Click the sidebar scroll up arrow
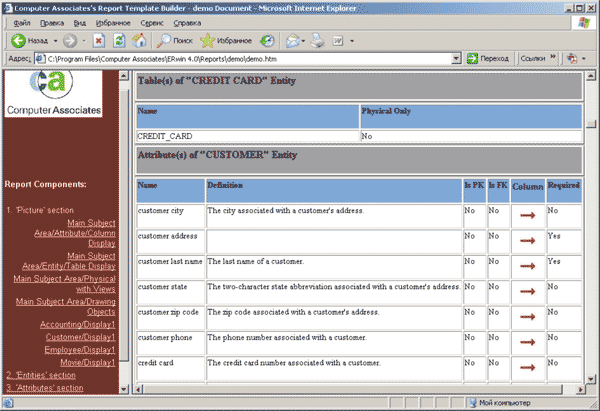Viewport: 600px width, 411px height. [124, 75]
